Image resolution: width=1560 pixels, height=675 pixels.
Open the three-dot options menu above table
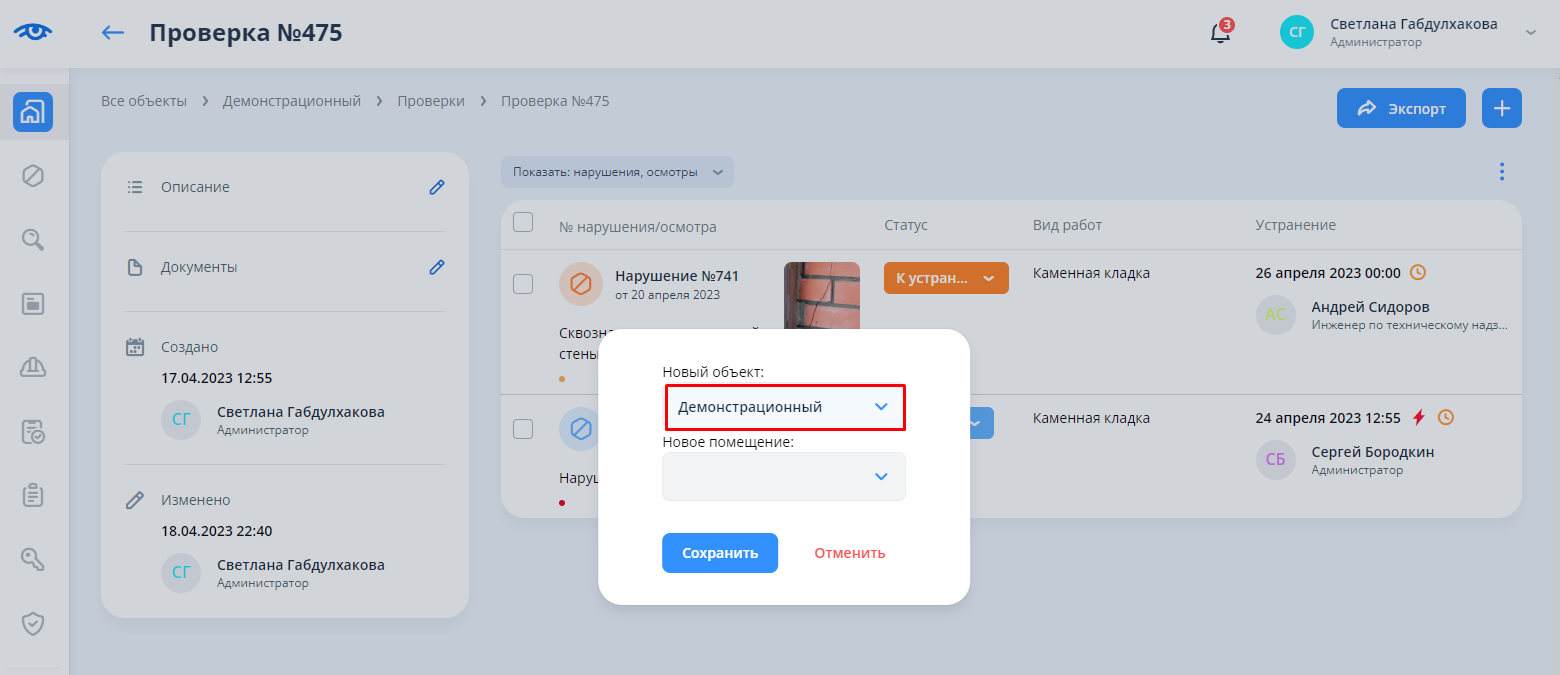1501,172
